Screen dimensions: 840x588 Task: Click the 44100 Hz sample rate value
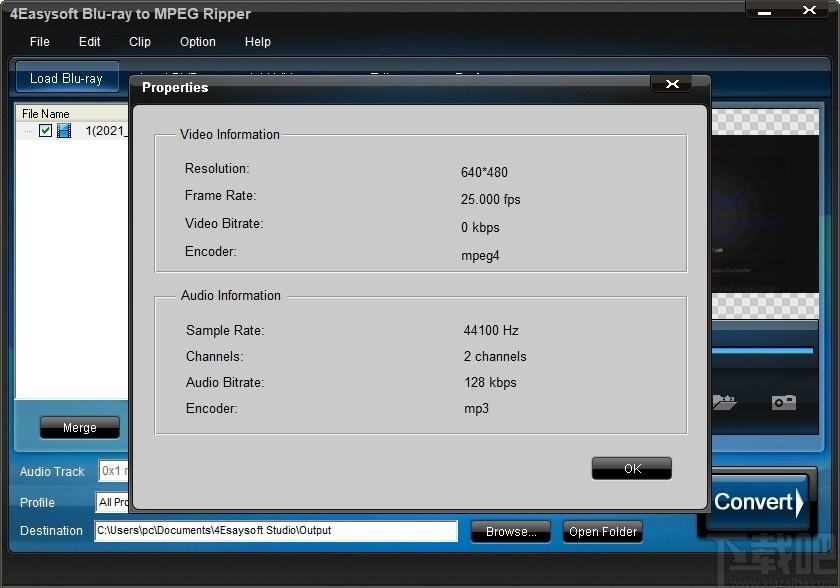point(491,330)
